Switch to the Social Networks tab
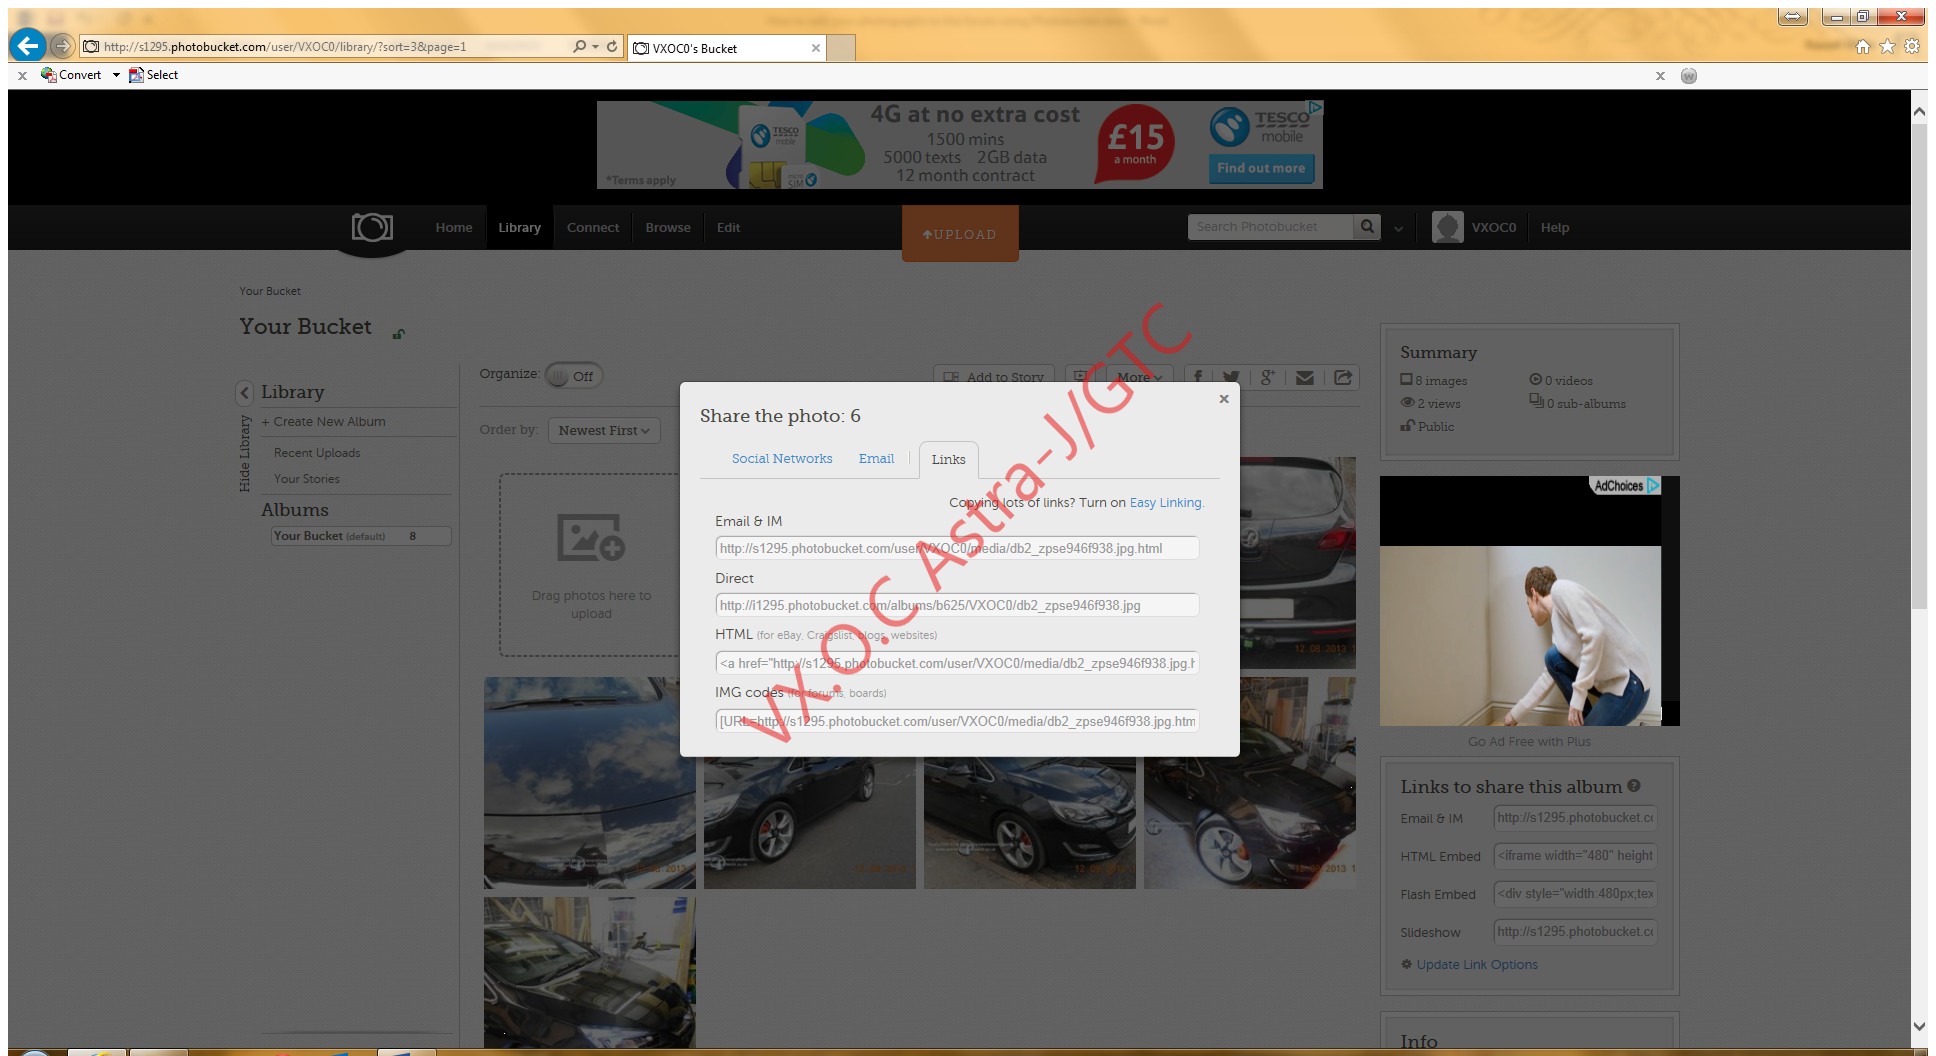This screenshot has width=1936, height=1056. (x=782, y=458)
